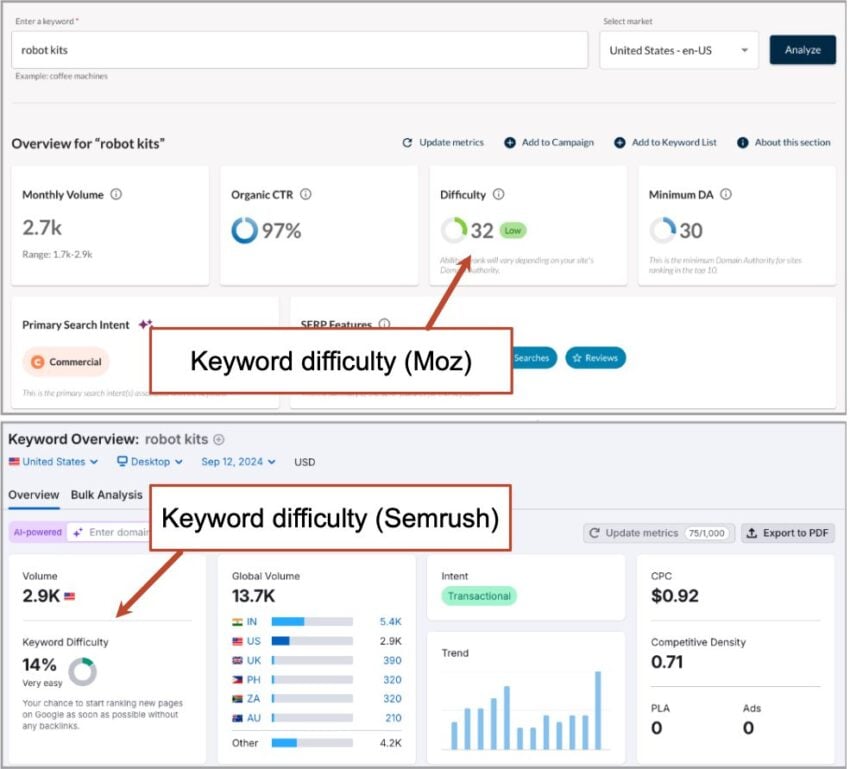Click the About this section info icon
Viewport: 850px width, 769px height.
pyautogui.click(x=743, y=143)
